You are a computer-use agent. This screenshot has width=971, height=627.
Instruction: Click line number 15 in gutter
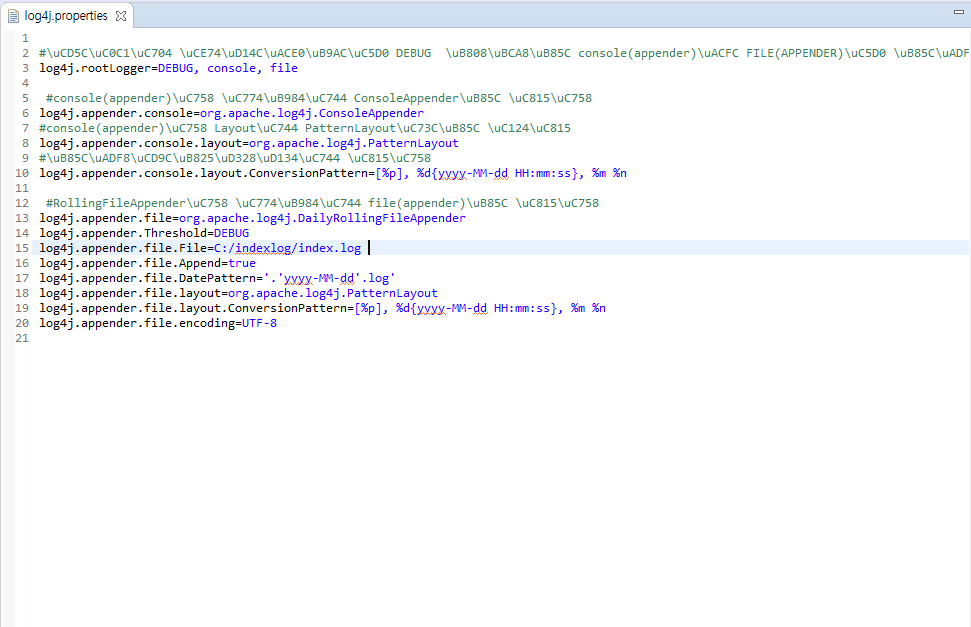[22, 248]
